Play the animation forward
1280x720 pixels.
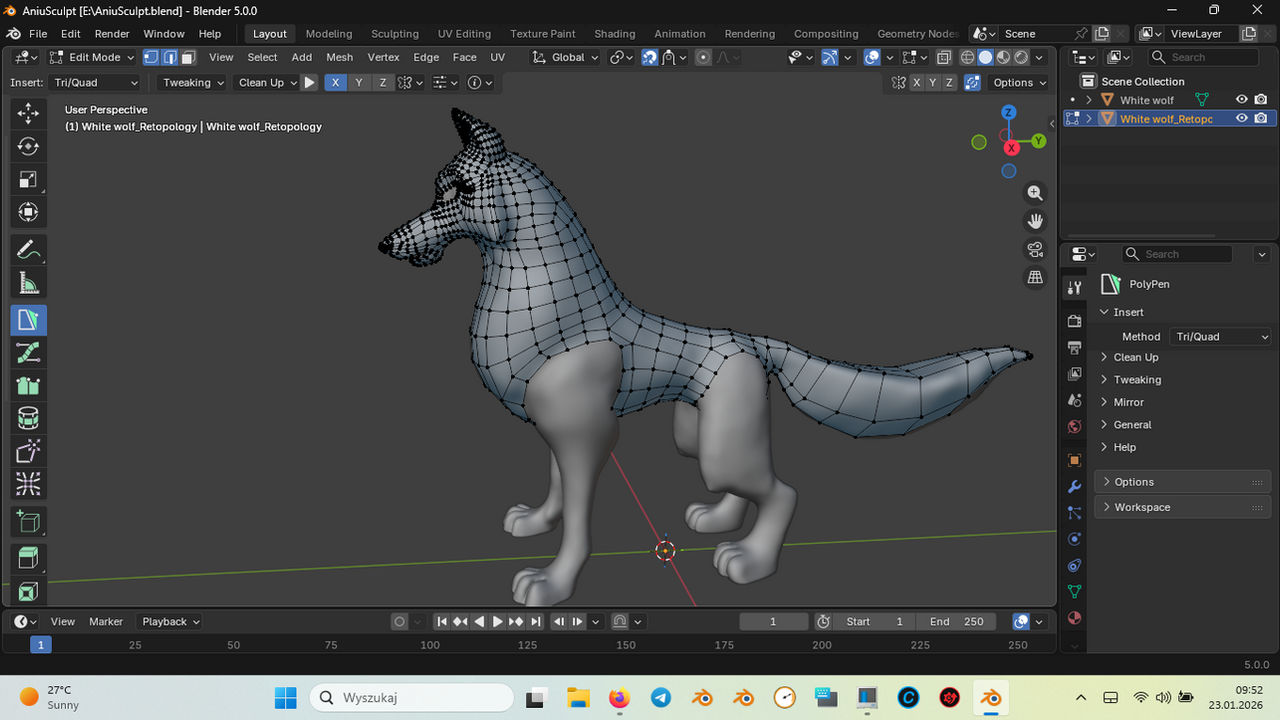498,621
